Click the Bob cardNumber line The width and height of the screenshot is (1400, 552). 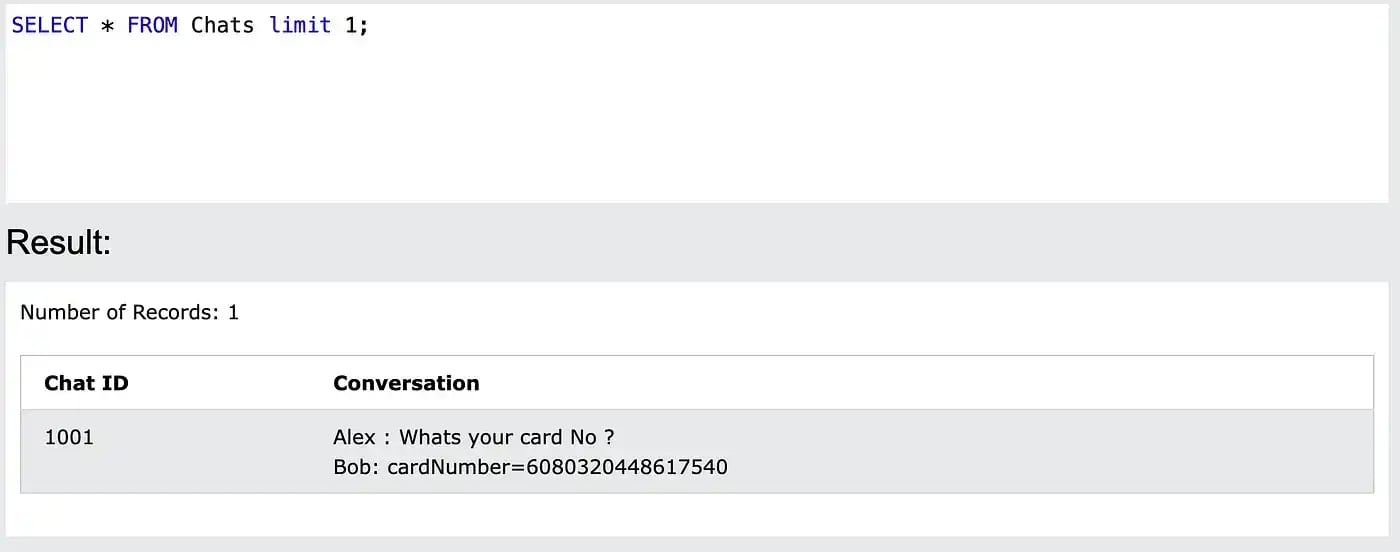coord(530,466)
